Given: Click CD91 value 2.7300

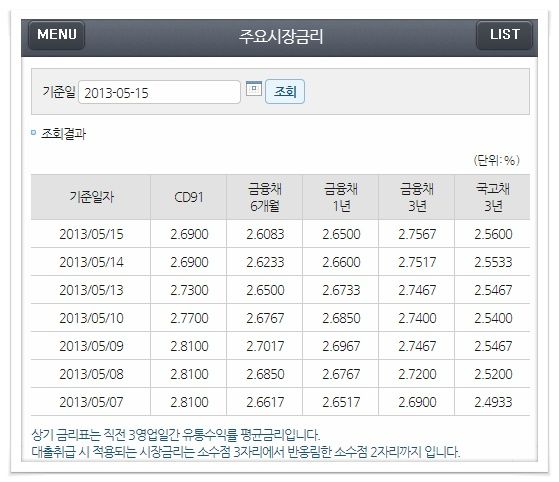Looking at the screenshot, I should click(x=189, y=290).
